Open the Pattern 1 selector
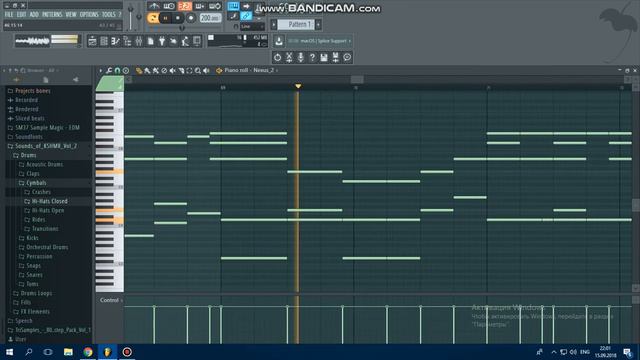The width and height of the screenshot is (640, 360). point(297,24)
